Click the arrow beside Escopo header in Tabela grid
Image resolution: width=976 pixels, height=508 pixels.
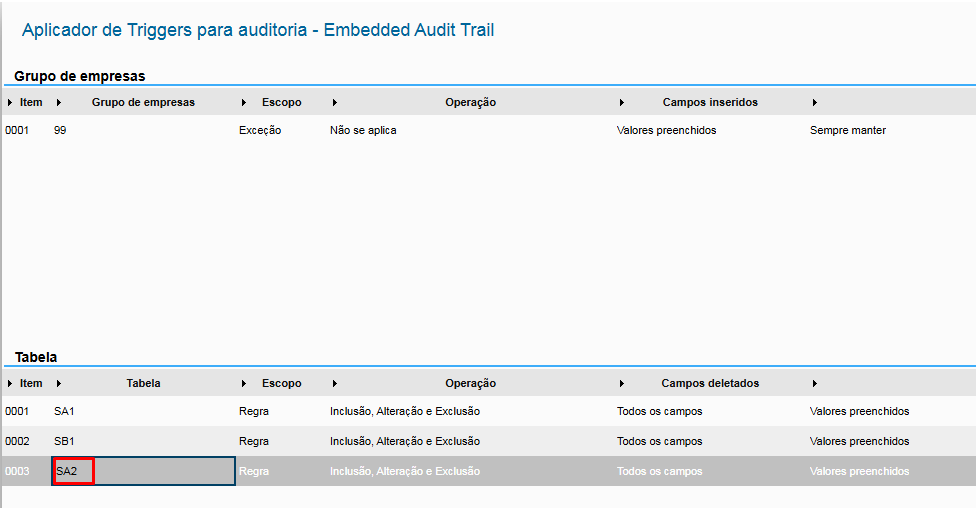(x=245, y=383)
